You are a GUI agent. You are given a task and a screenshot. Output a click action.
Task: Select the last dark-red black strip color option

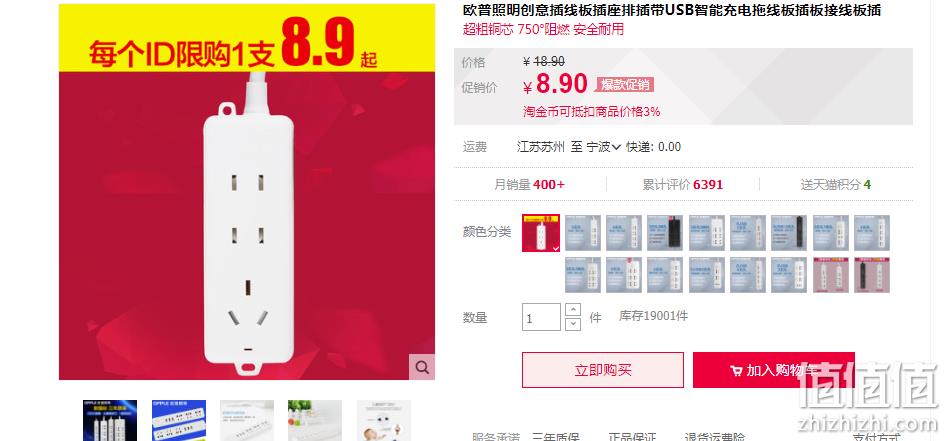tap(872, 275)
